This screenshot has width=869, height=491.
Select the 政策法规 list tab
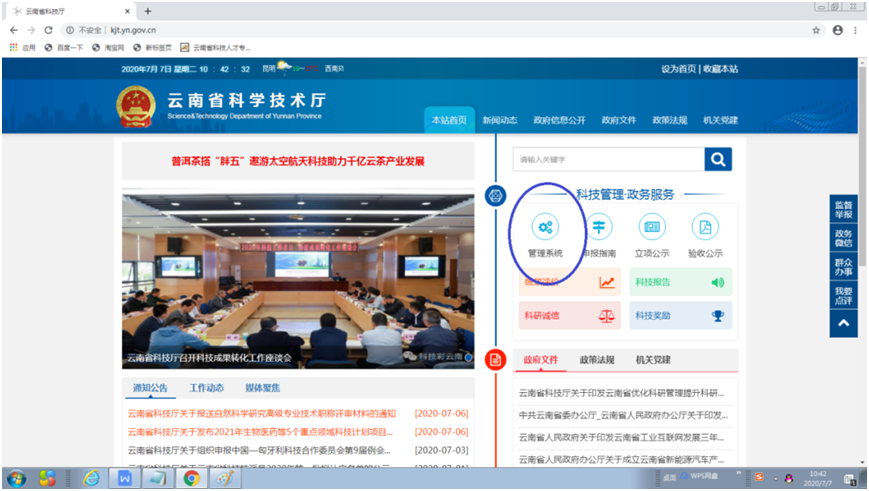coord(597,360)
